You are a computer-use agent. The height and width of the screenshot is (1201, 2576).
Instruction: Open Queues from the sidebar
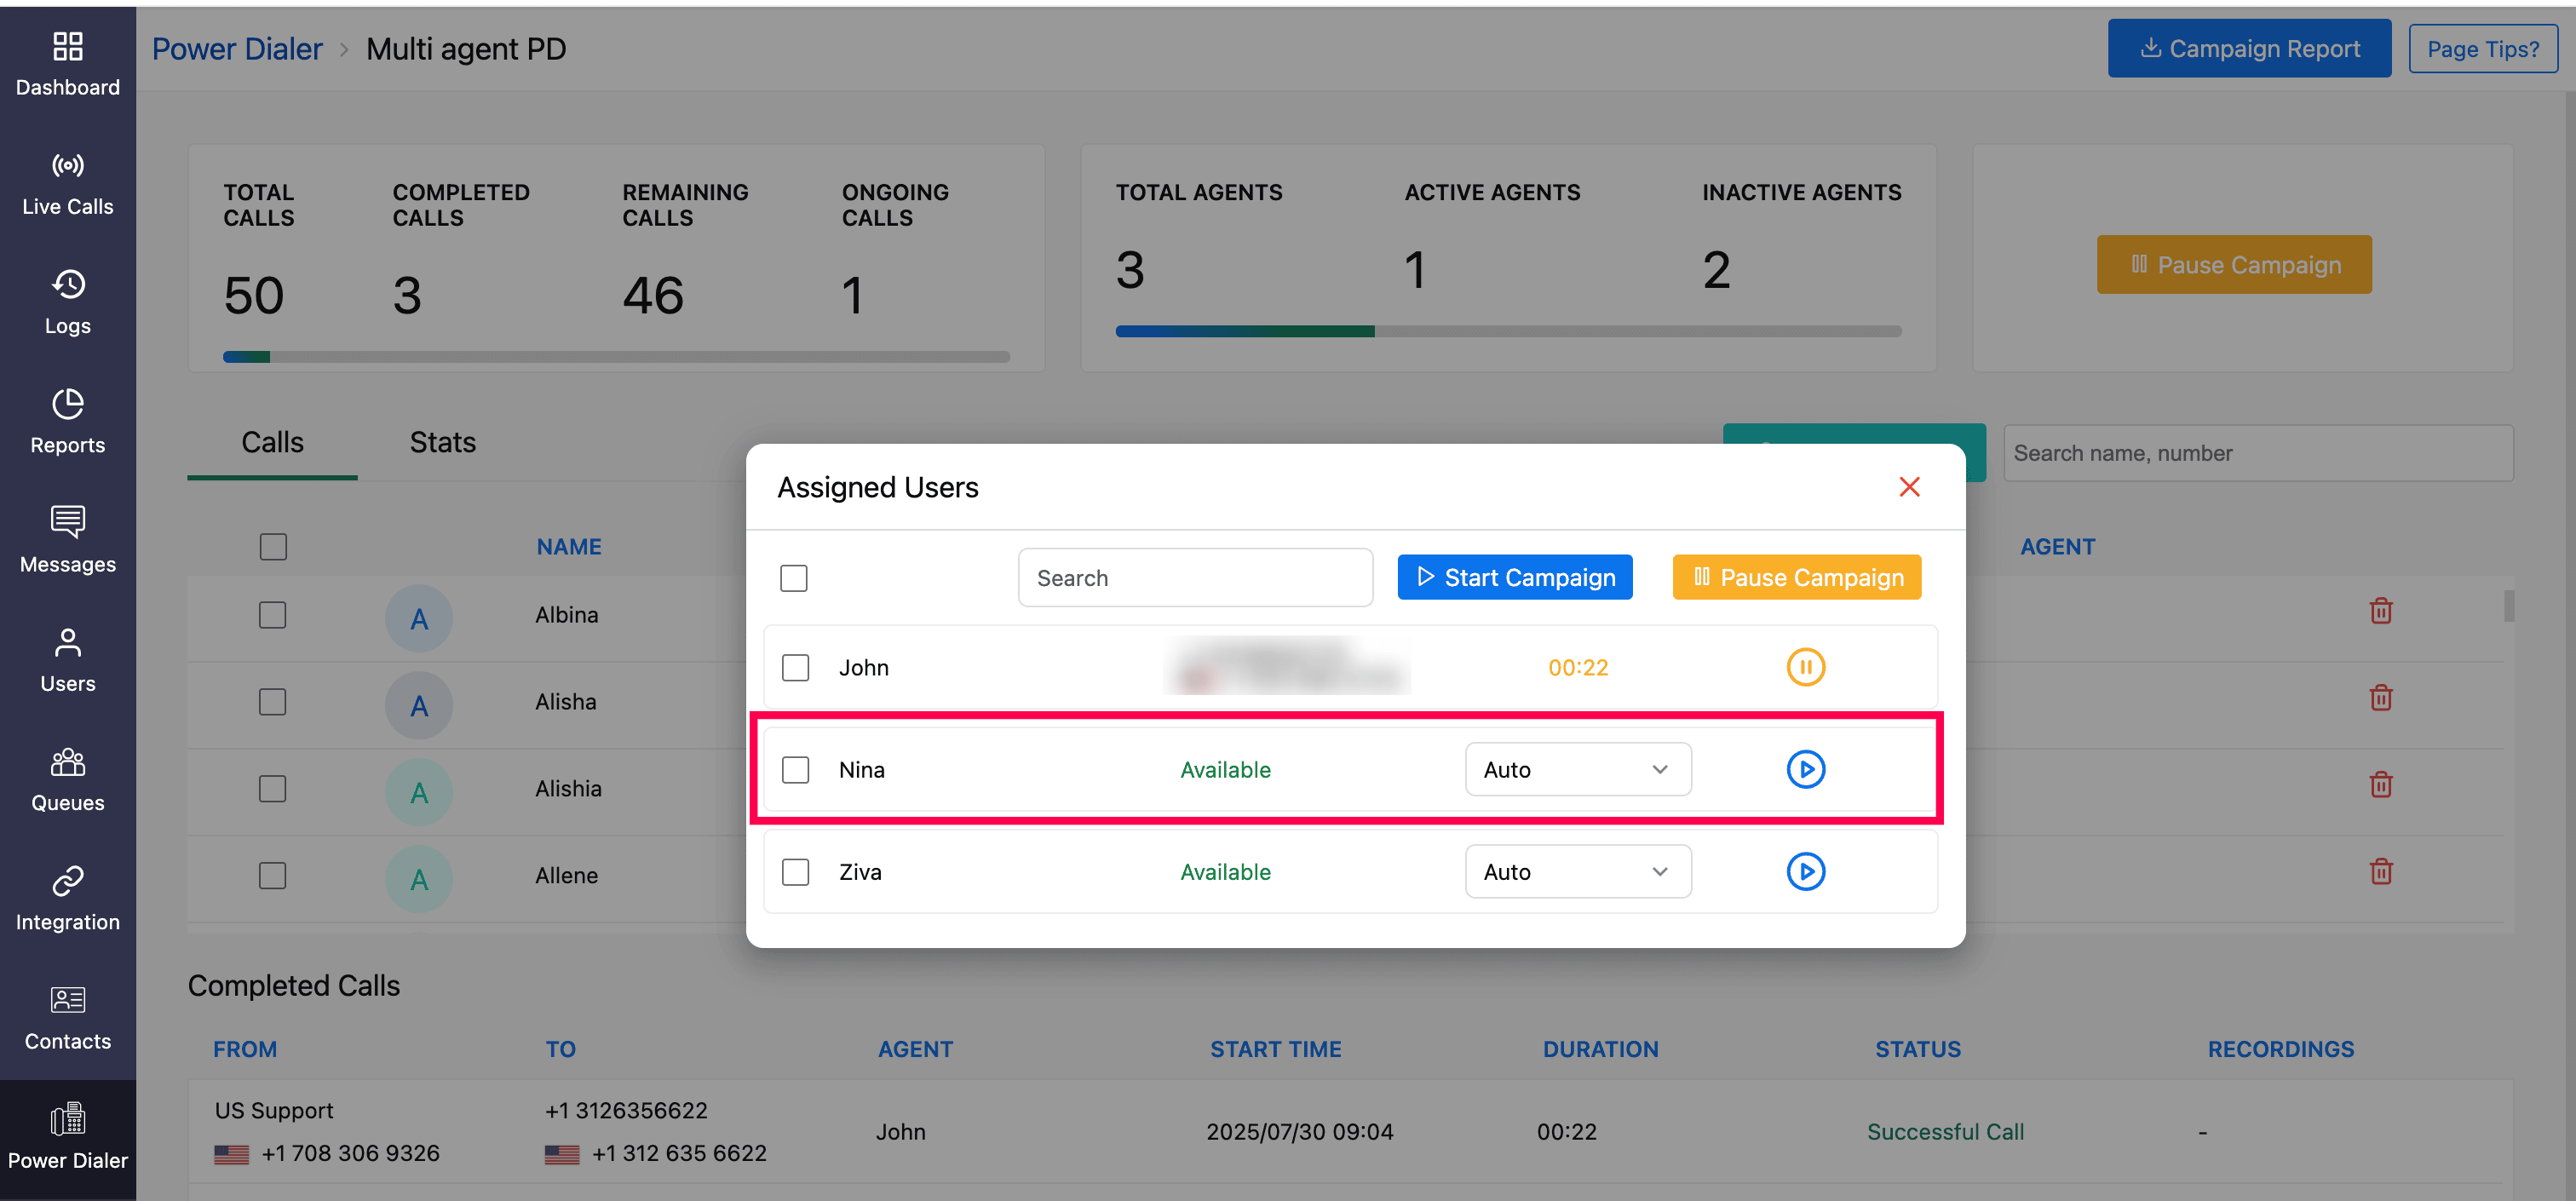[x=67, y=780]
